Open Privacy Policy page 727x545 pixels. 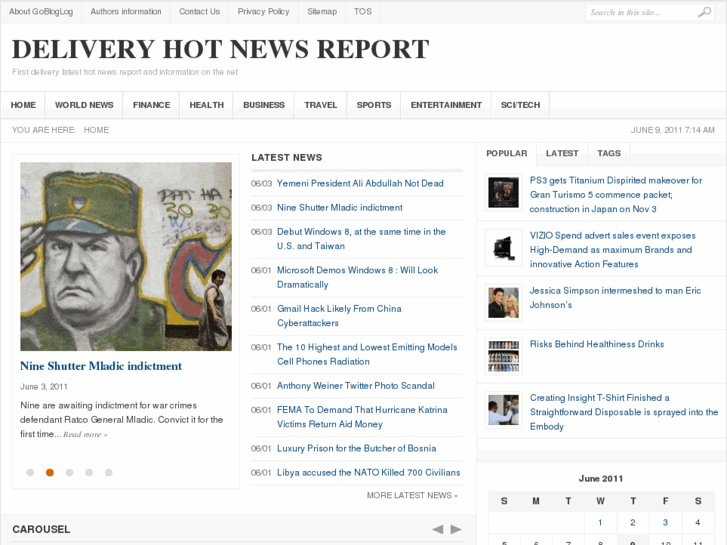[x=263, y=12]
